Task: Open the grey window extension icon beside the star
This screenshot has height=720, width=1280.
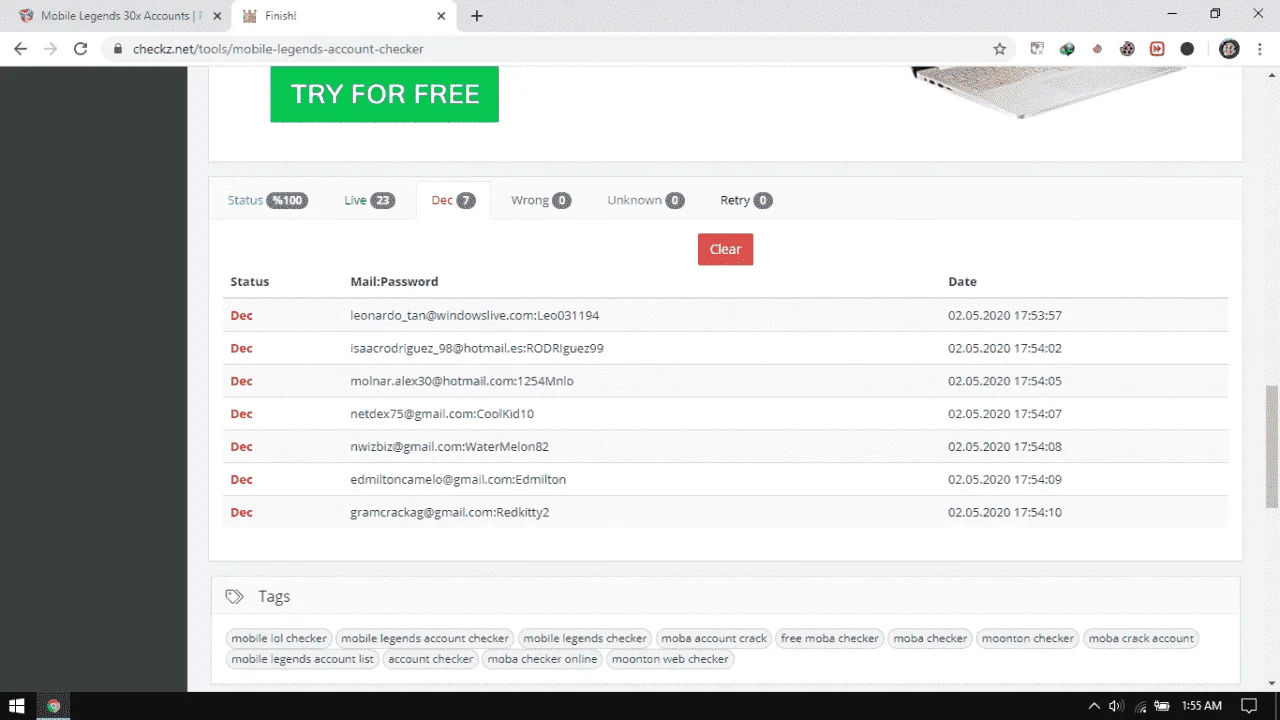Action: [1037, 49]
